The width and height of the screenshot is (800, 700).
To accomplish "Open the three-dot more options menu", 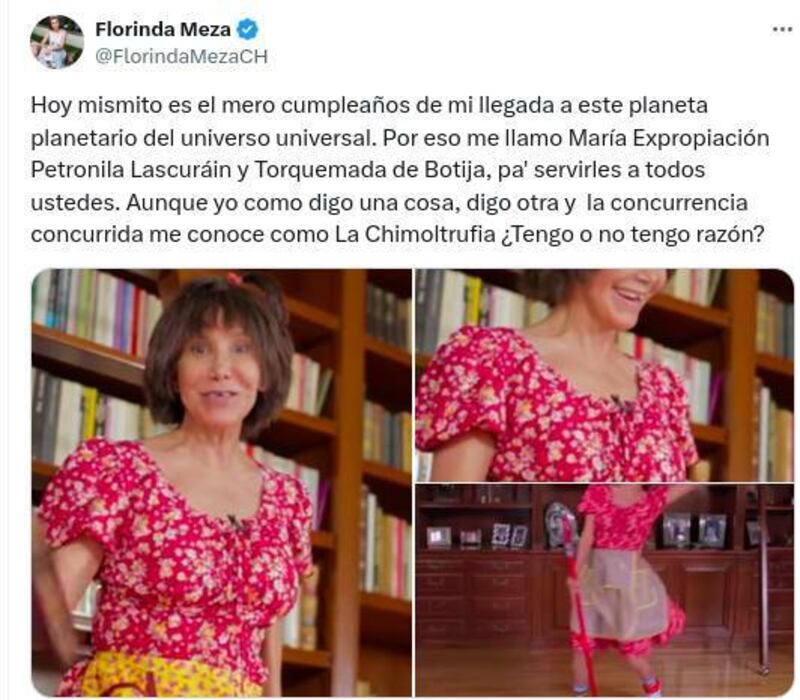I will pyautogui.click(x=782, y=30).
